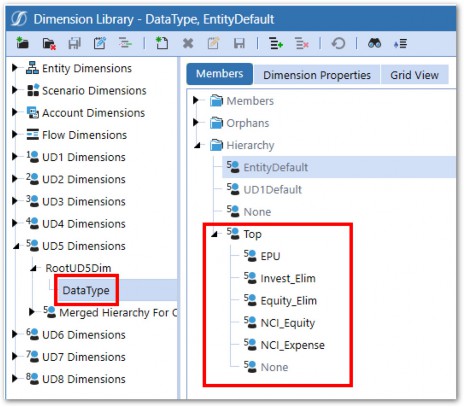Screen dimensions: 464x407
Task: Expand the Orphans folder
Action: [x=196, y=123]
